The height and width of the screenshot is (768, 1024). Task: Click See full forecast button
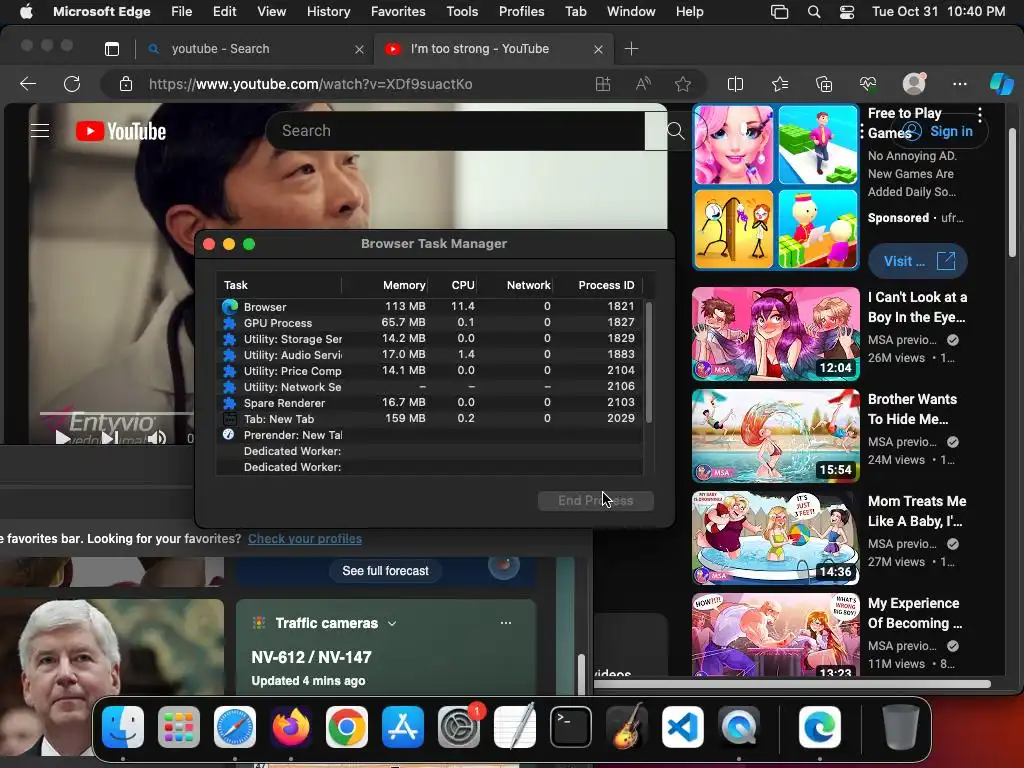pos(385,571)
